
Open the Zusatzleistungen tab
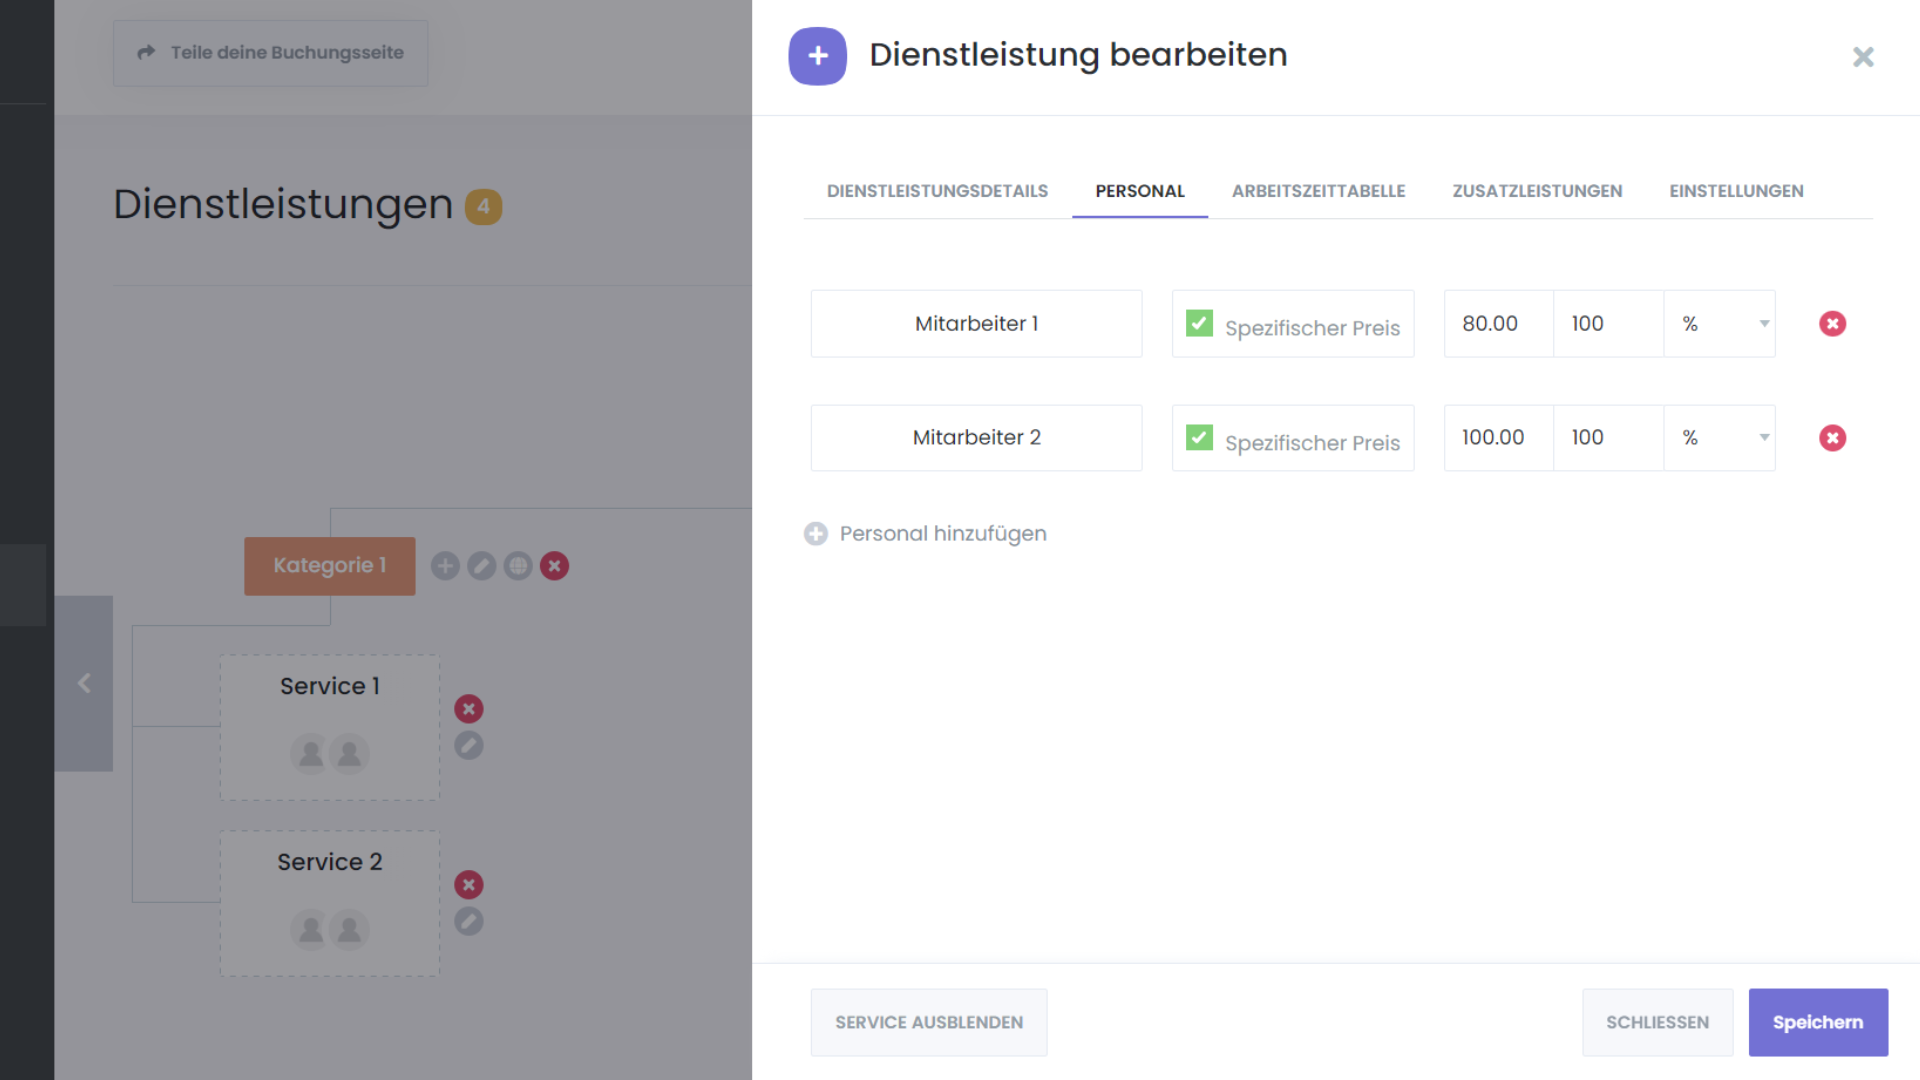click(1537, 191)
